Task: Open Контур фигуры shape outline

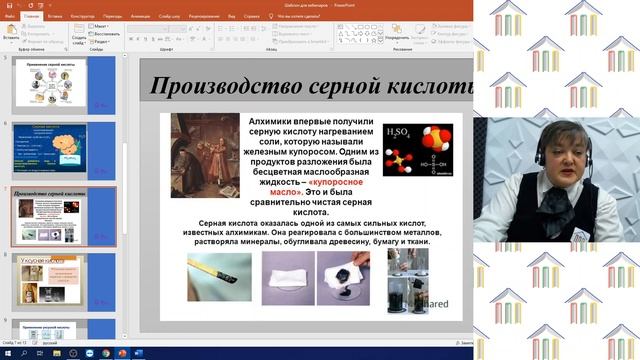Action: [449, 34]
